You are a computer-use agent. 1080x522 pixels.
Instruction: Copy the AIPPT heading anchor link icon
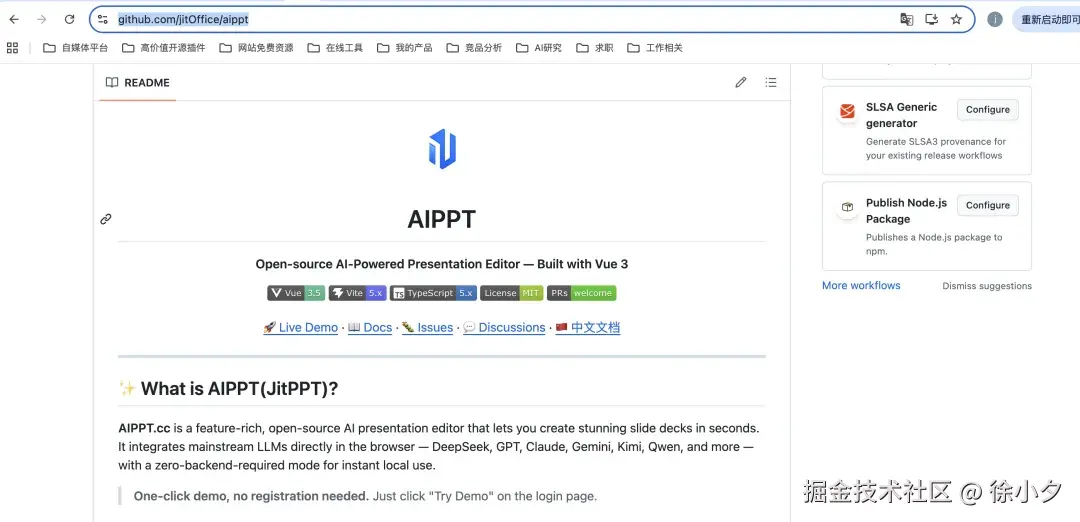click(105, 219)
